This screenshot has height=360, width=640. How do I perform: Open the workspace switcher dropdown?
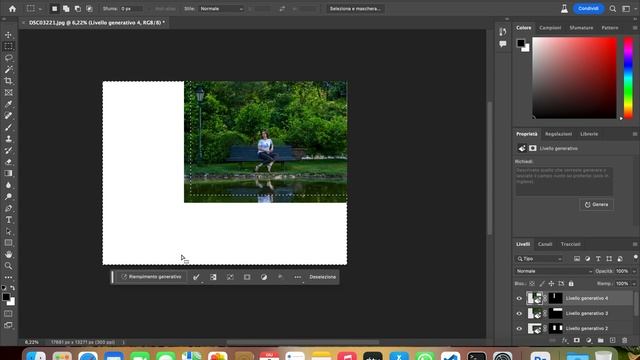[x=626, y=9]
